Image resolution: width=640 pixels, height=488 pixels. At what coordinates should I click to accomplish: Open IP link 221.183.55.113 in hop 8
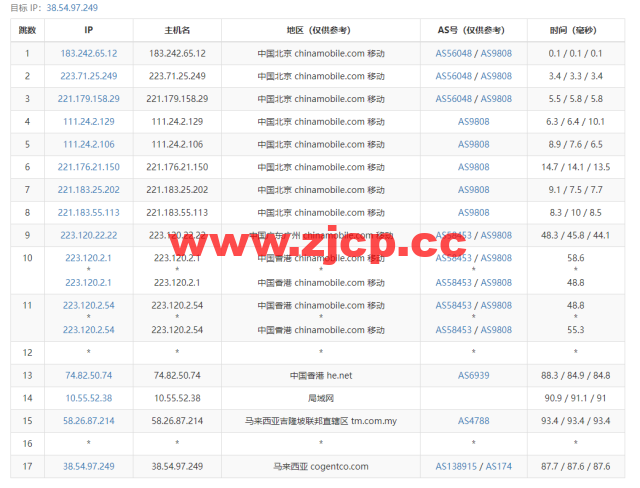[89, 213]
